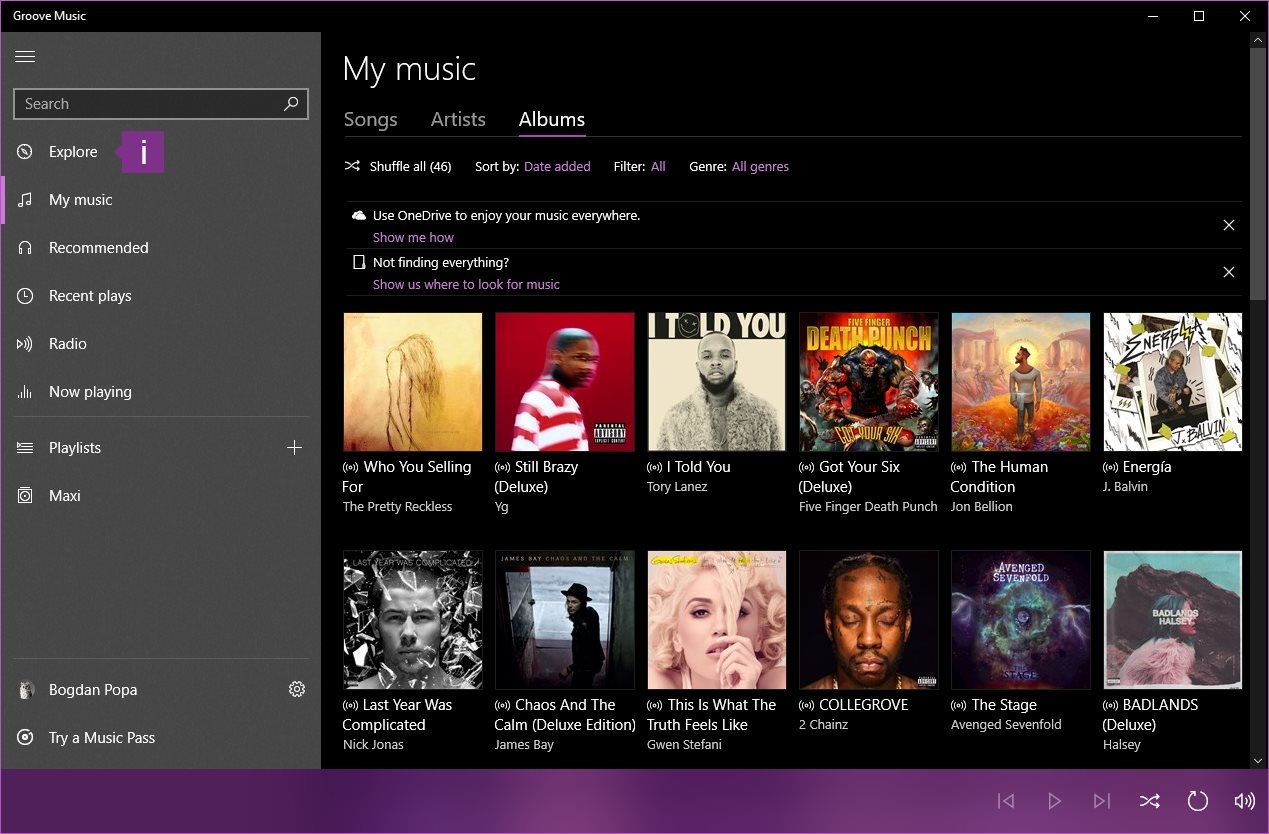Viewport: 1269px width, 834px height.
Task: Skip to the next track
Action: tap(1101, 801)
